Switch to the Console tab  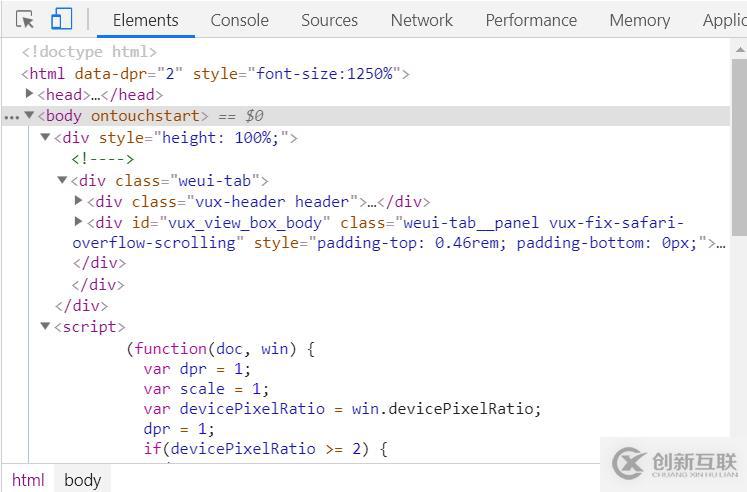239,20
